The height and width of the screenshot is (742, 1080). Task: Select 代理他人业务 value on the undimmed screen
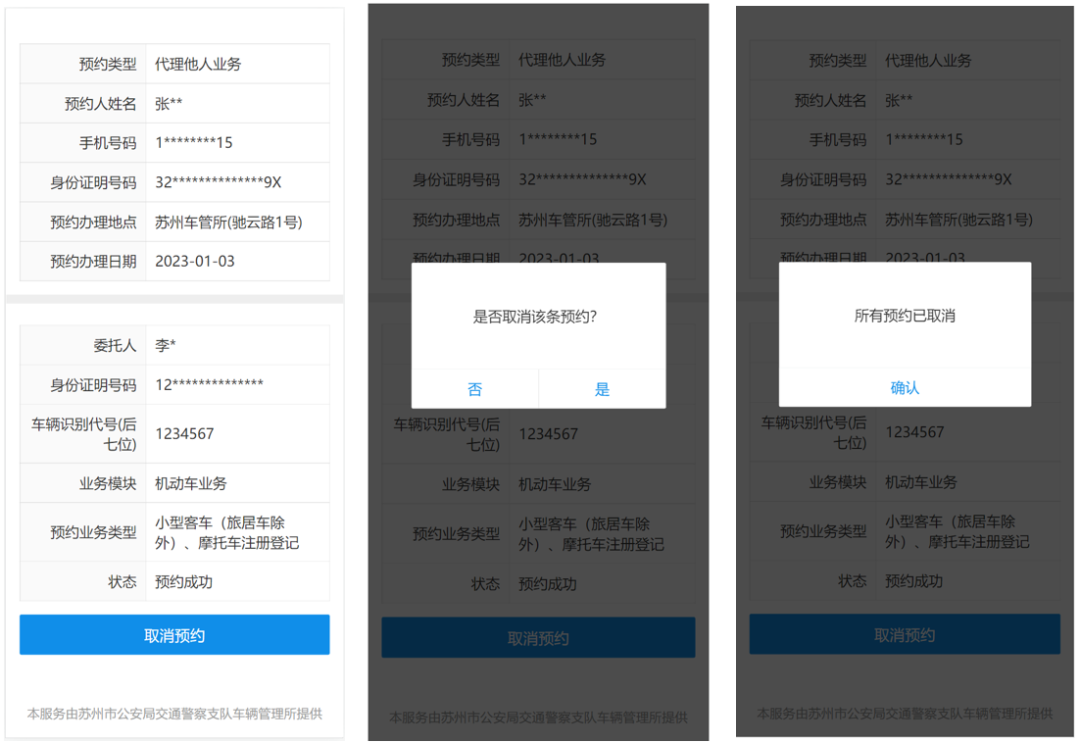pyautogui.click(x=198, y=64)
